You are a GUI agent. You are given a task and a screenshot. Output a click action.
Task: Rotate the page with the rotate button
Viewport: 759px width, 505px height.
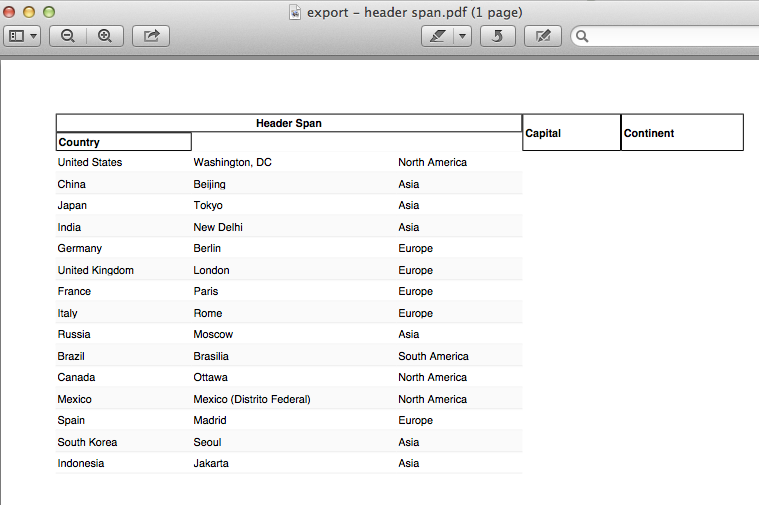tap(498, 36)
